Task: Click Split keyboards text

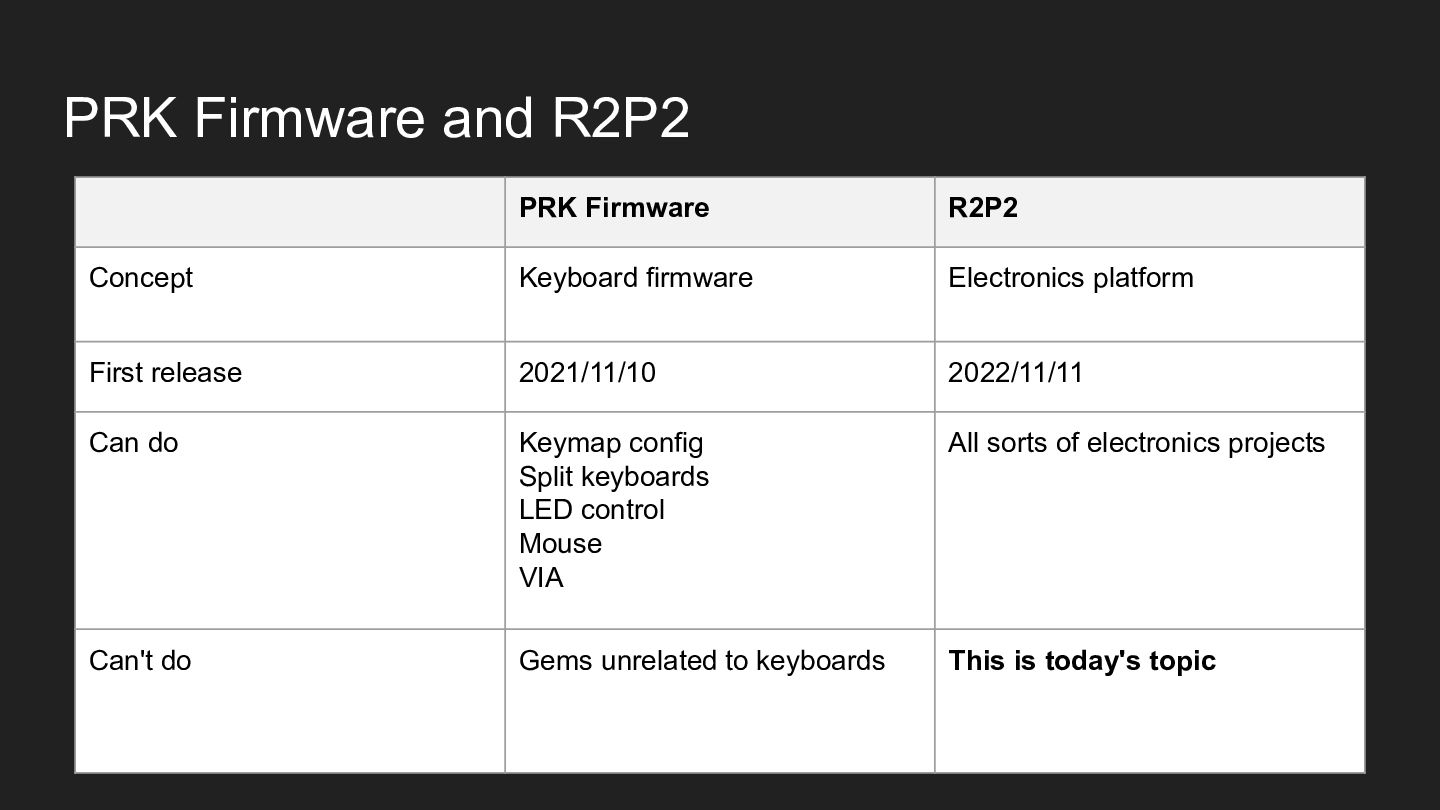Action: point(613,477)
